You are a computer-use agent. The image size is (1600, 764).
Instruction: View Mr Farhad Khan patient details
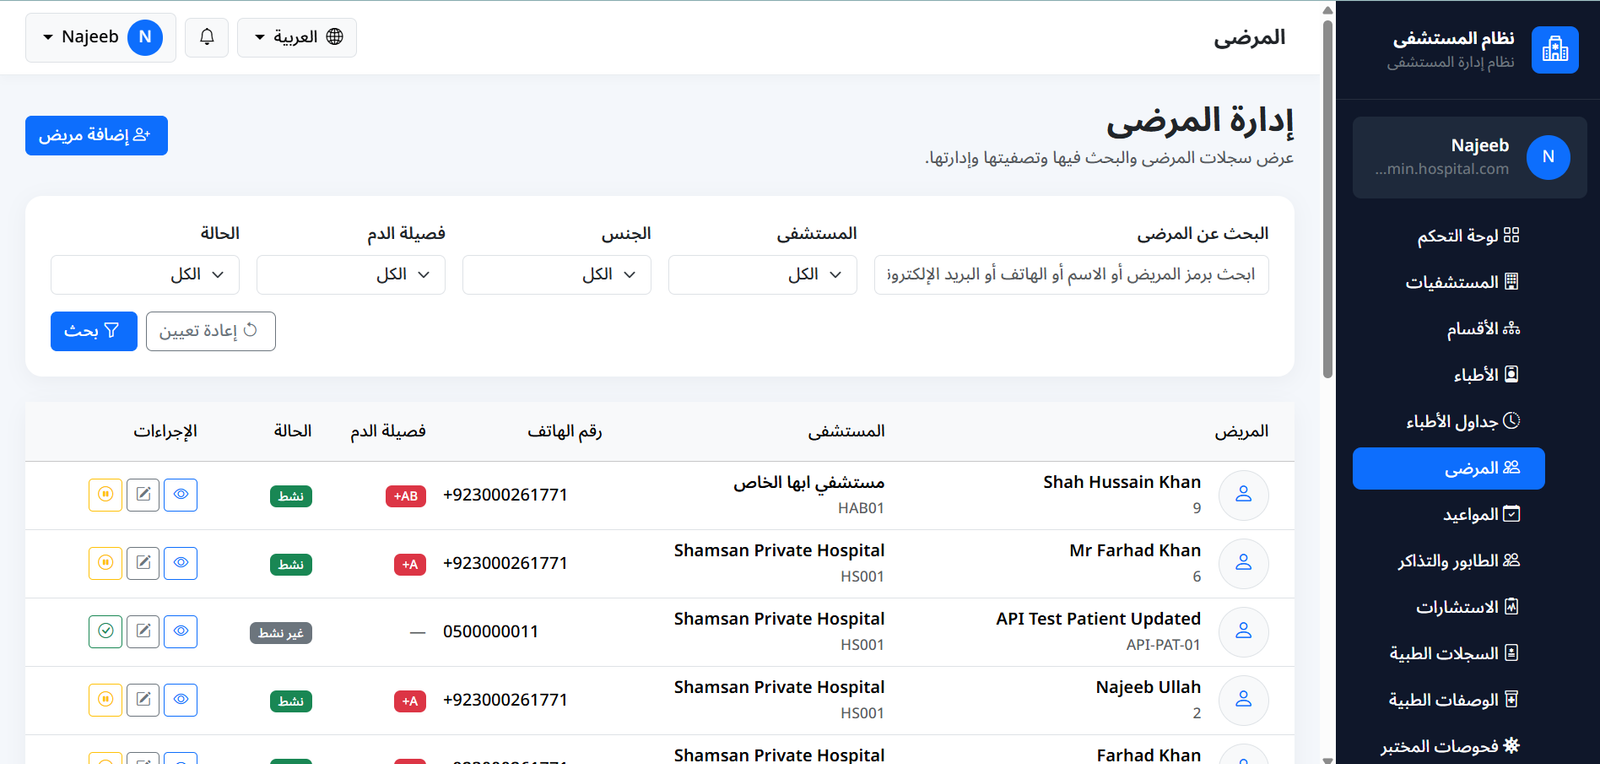click(x=181, y=563)
